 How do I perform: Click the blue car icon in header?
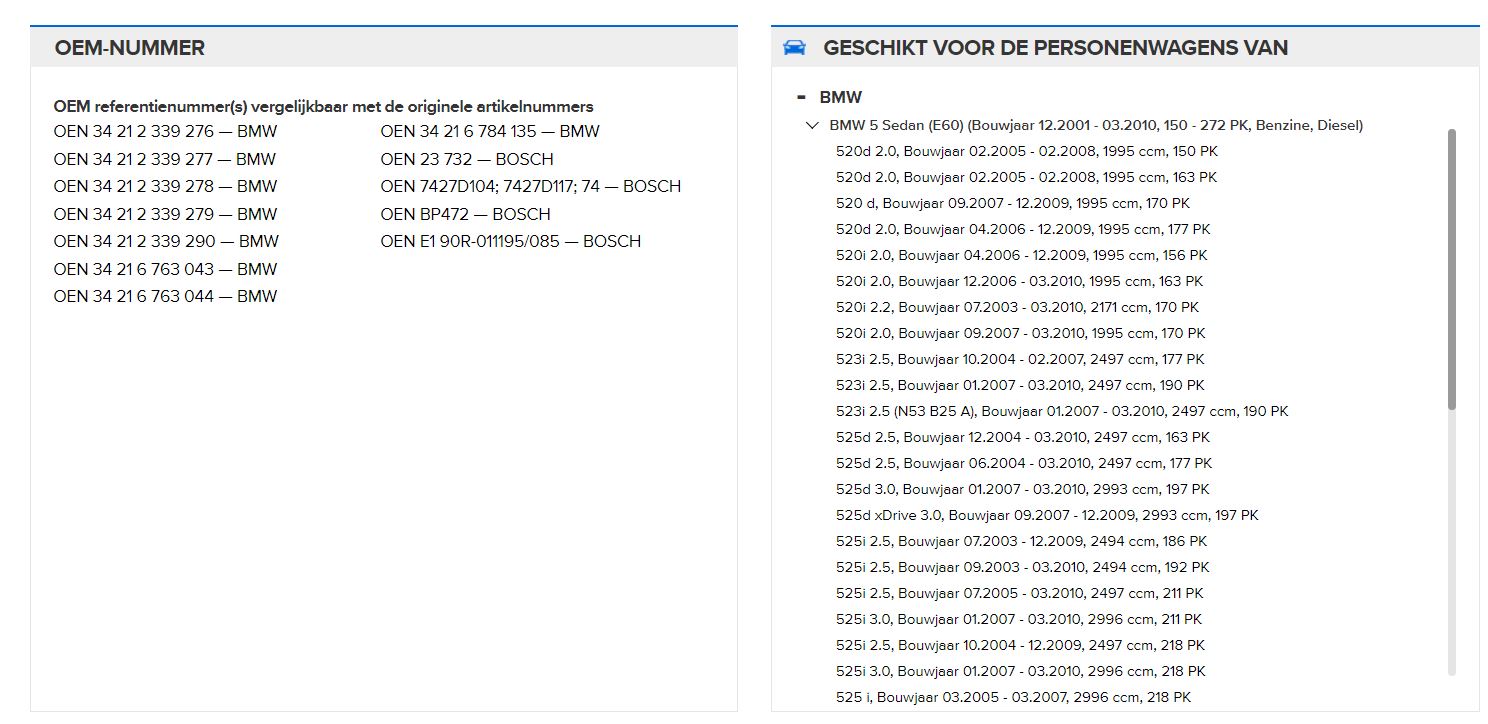click(x=794, y=47)
